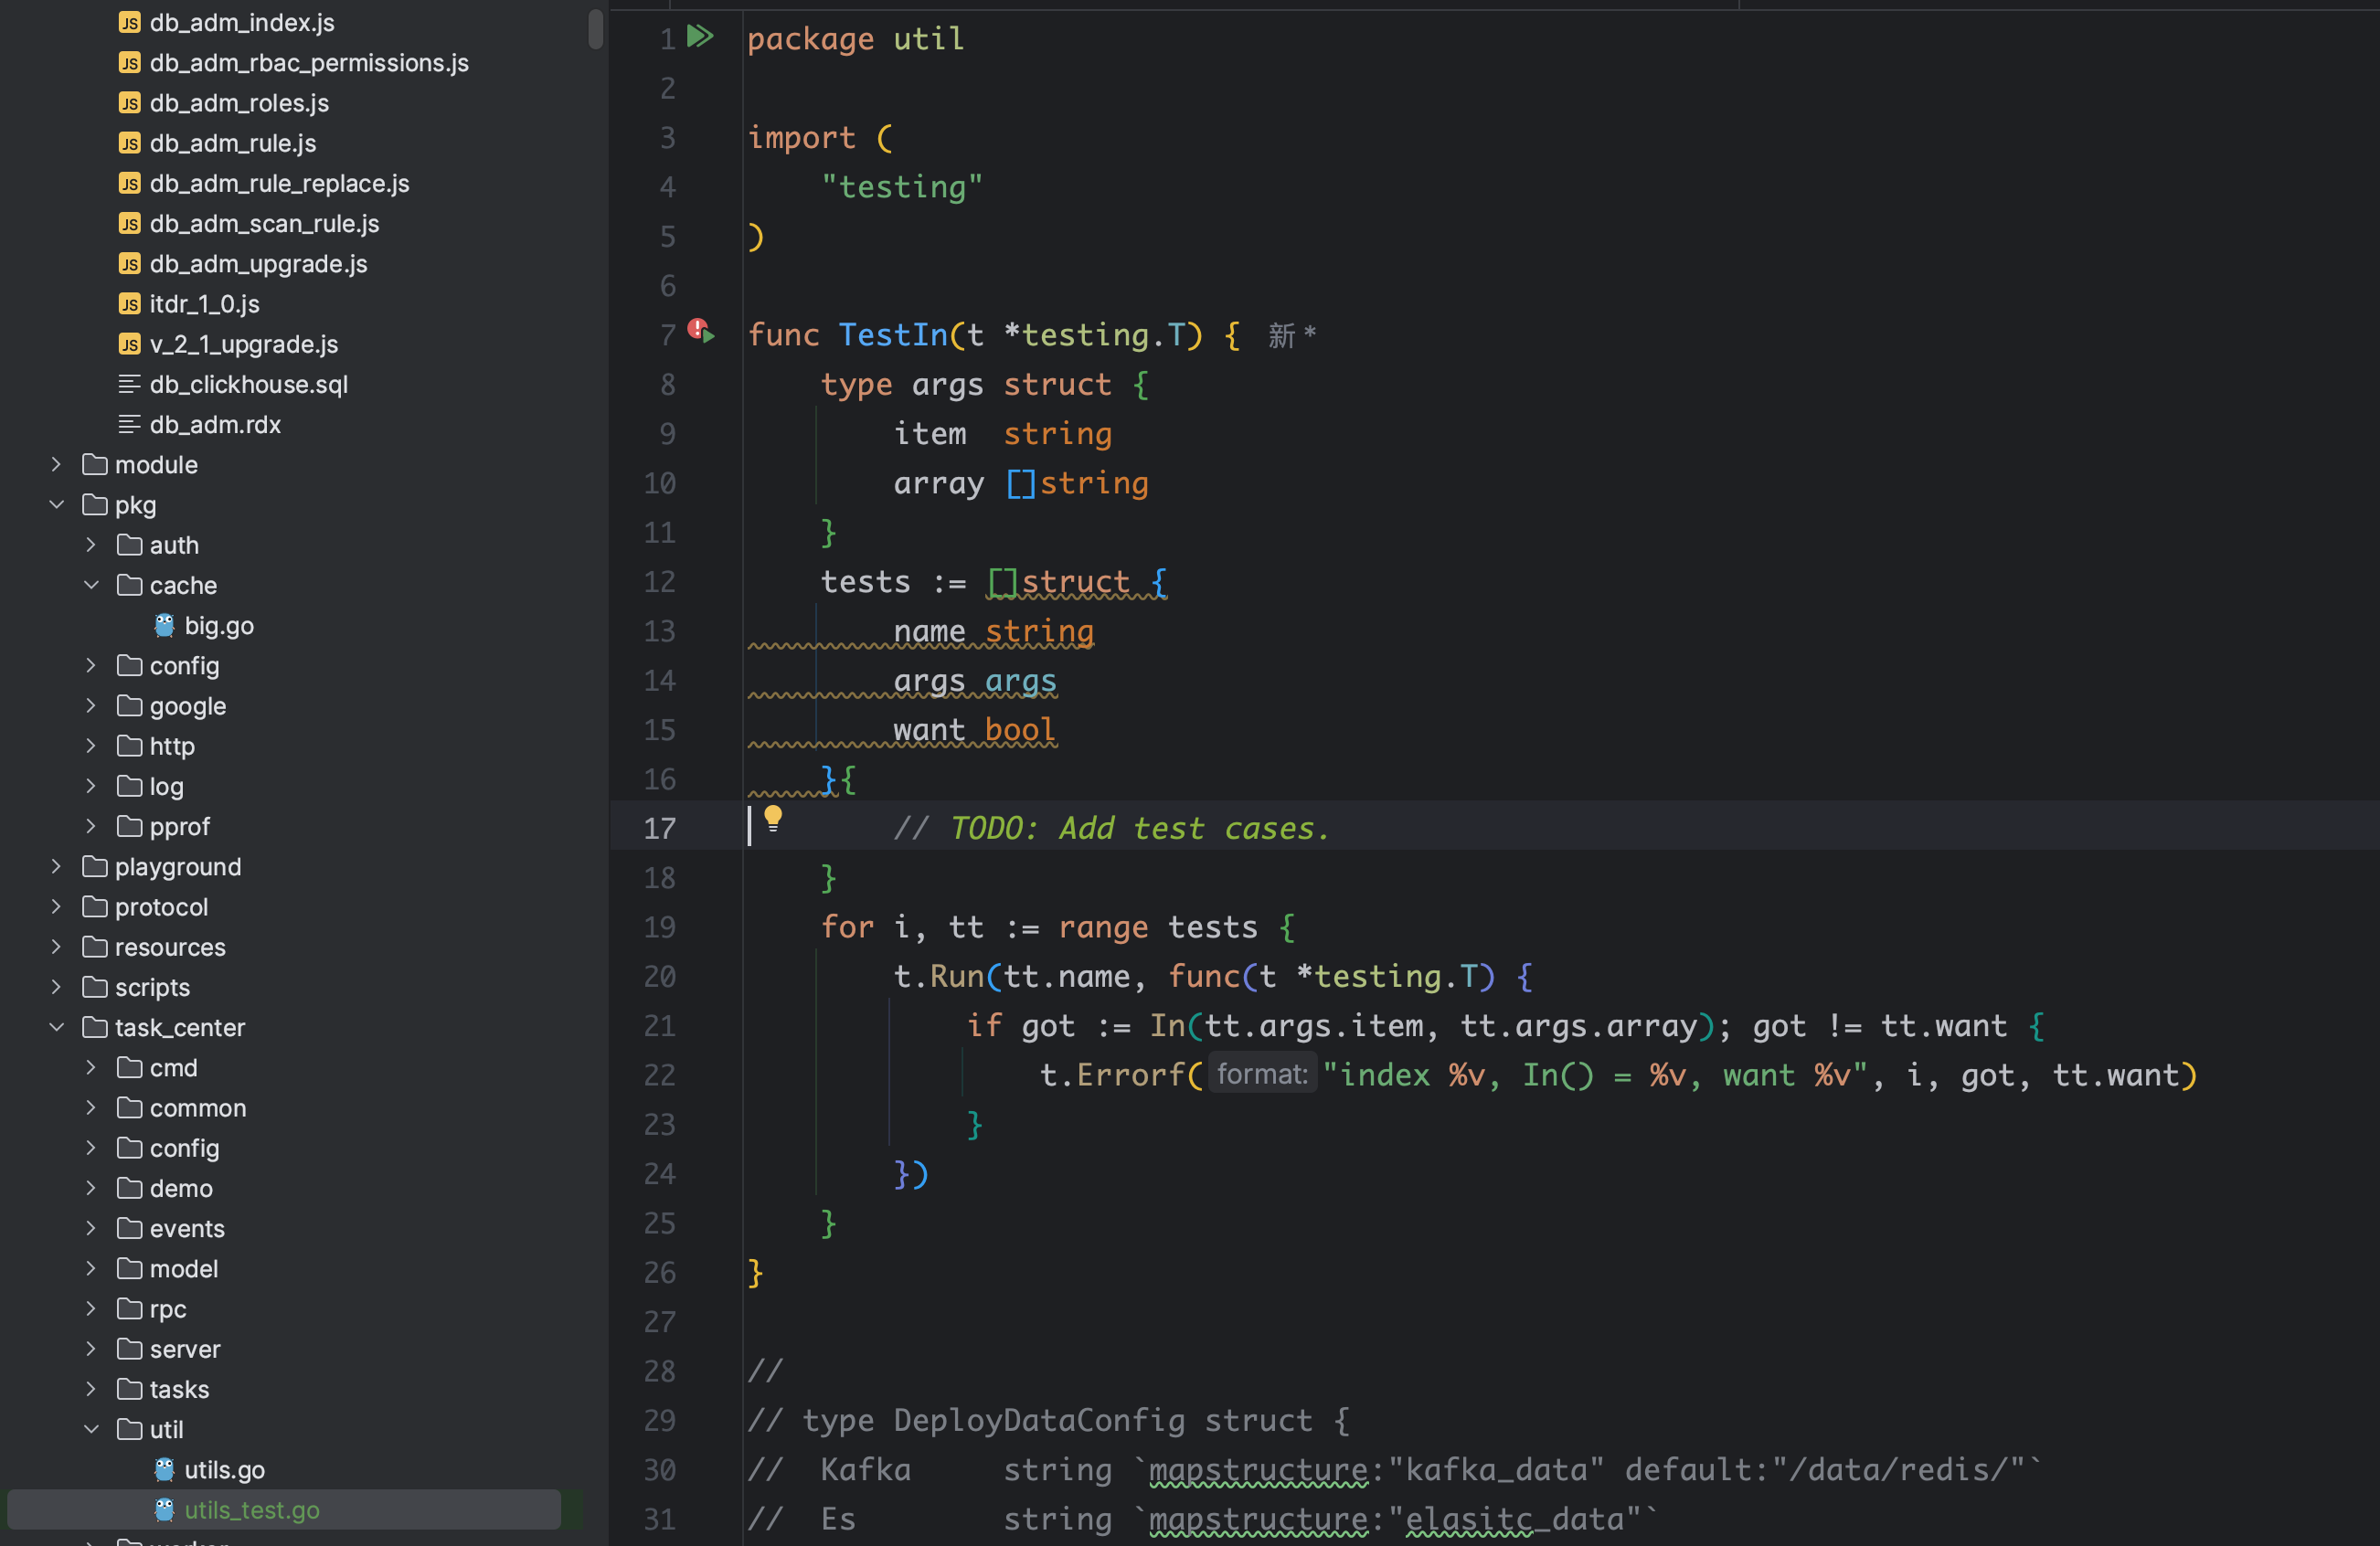
Task: Expand the module folder
Action: click(56, 464)
